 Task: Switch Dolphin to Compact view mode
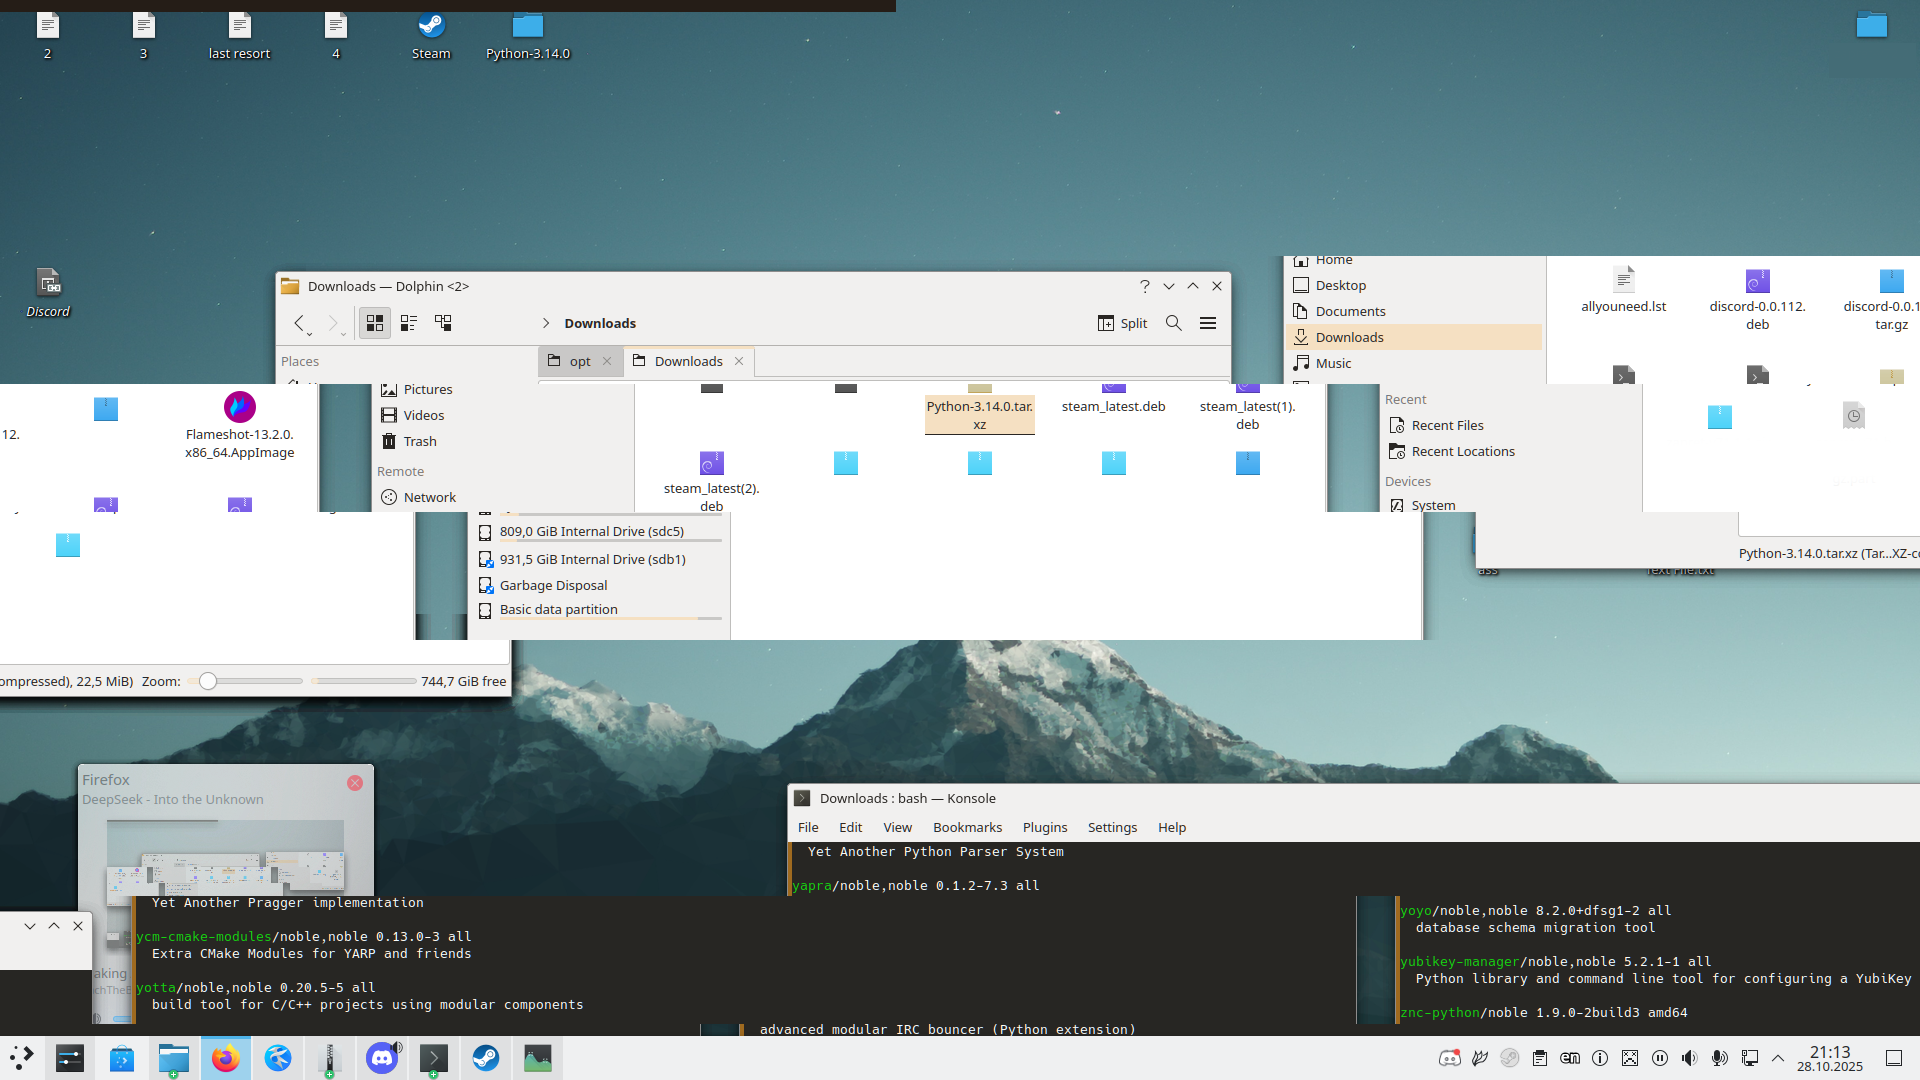pyautogui.click(x=409, y=323)
